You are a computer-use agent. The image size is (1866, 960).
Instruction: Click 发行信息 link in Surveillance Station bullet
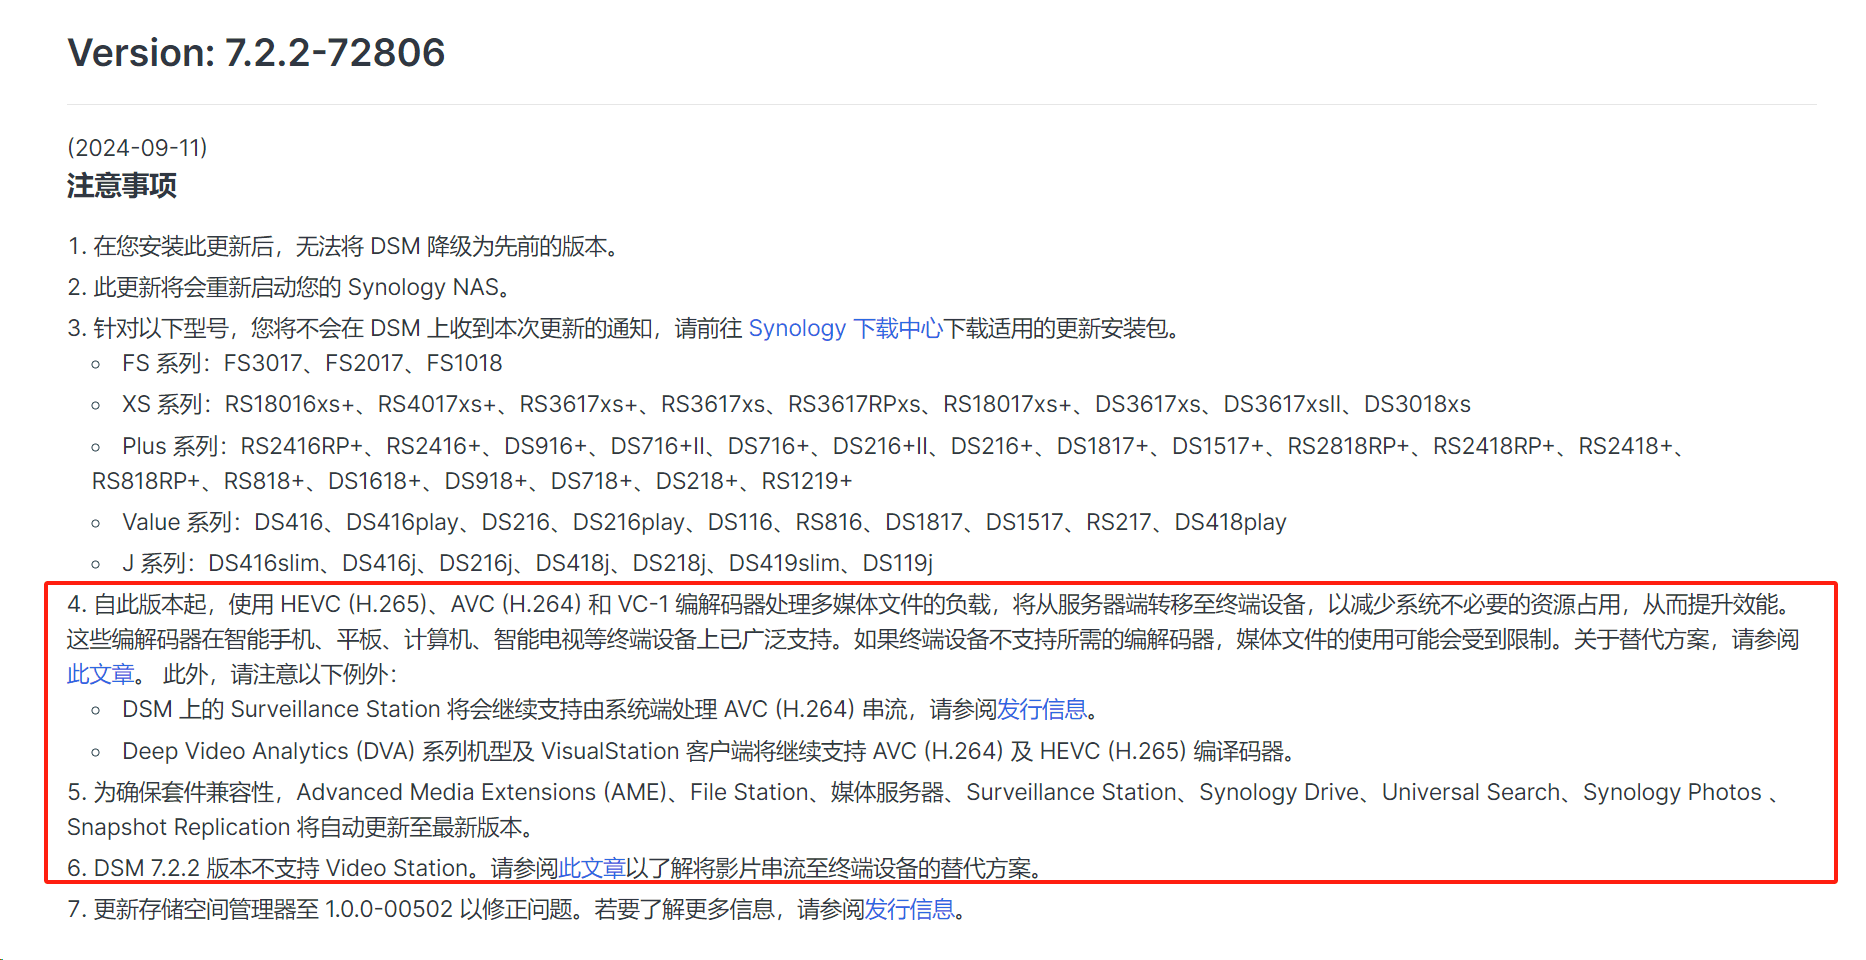click(1042, 709)
